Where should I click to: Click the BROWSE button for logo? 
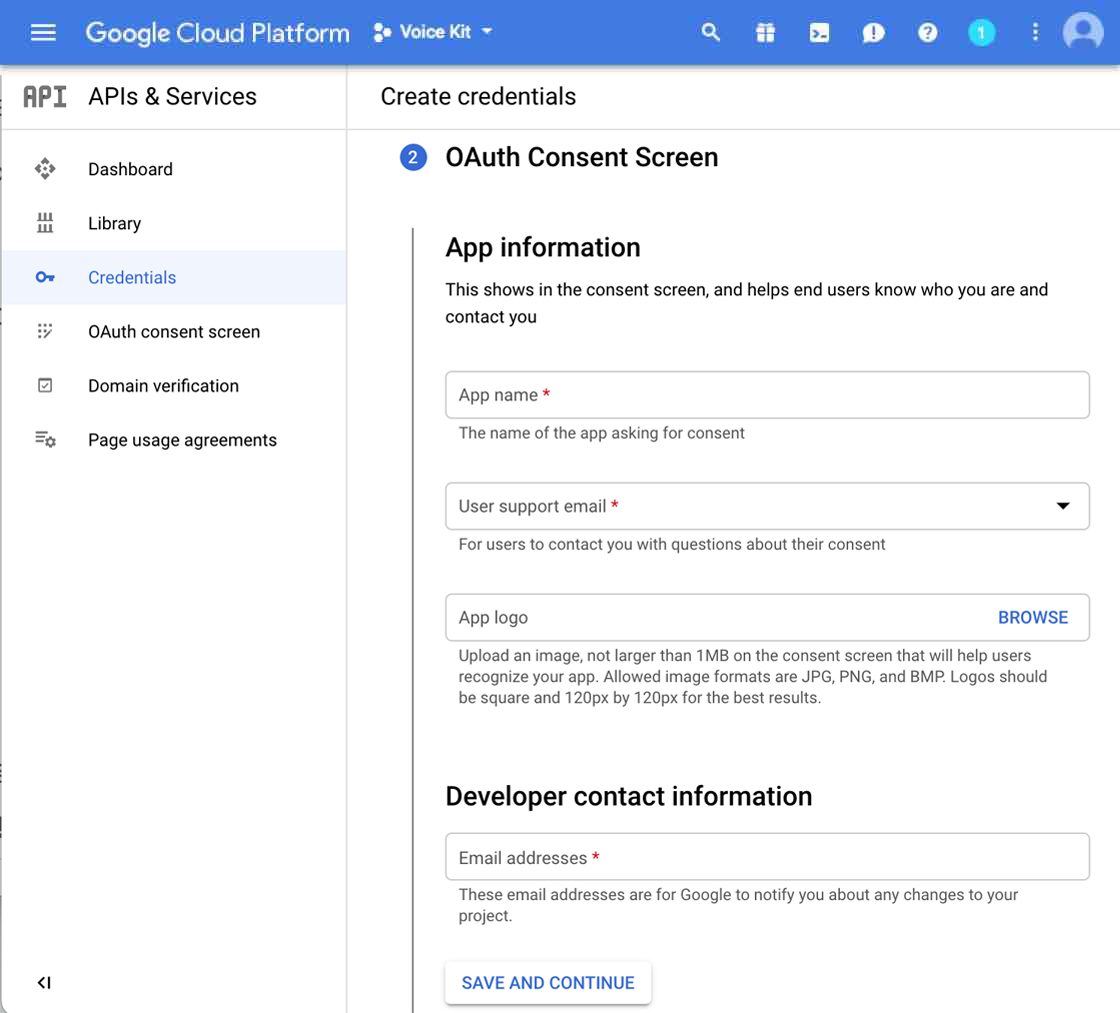tap(1033, 617)
